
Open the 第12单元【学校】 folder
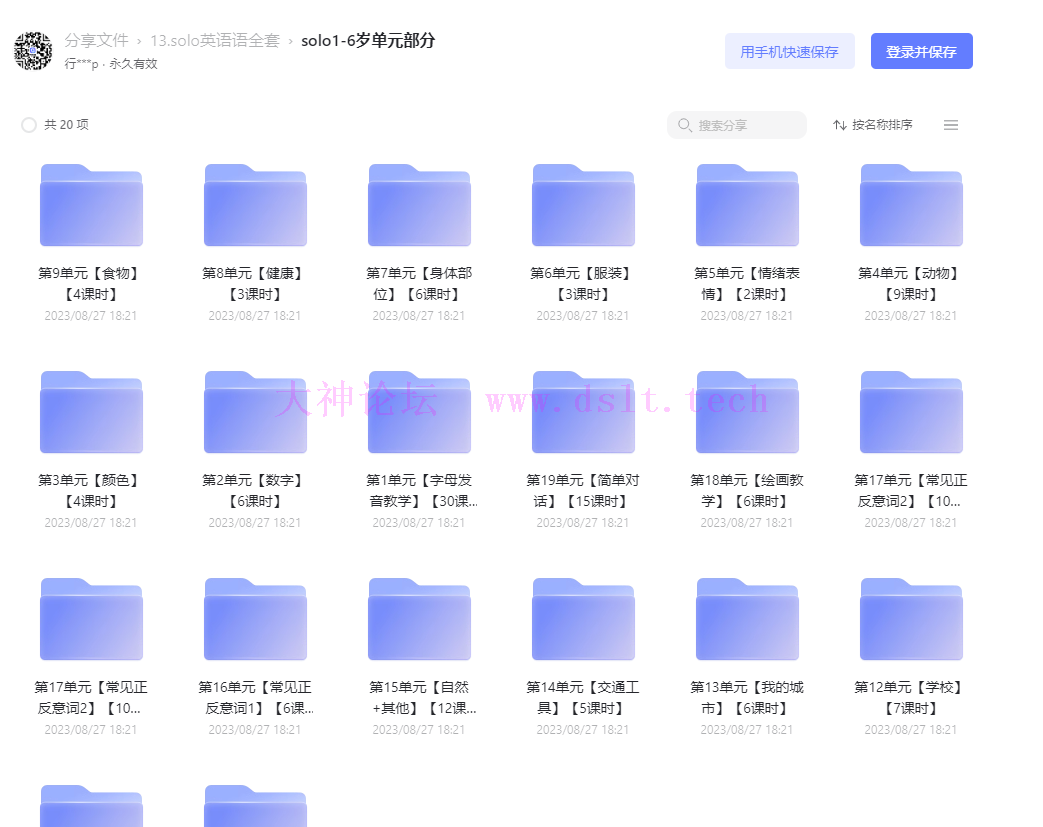coord(911,620)
